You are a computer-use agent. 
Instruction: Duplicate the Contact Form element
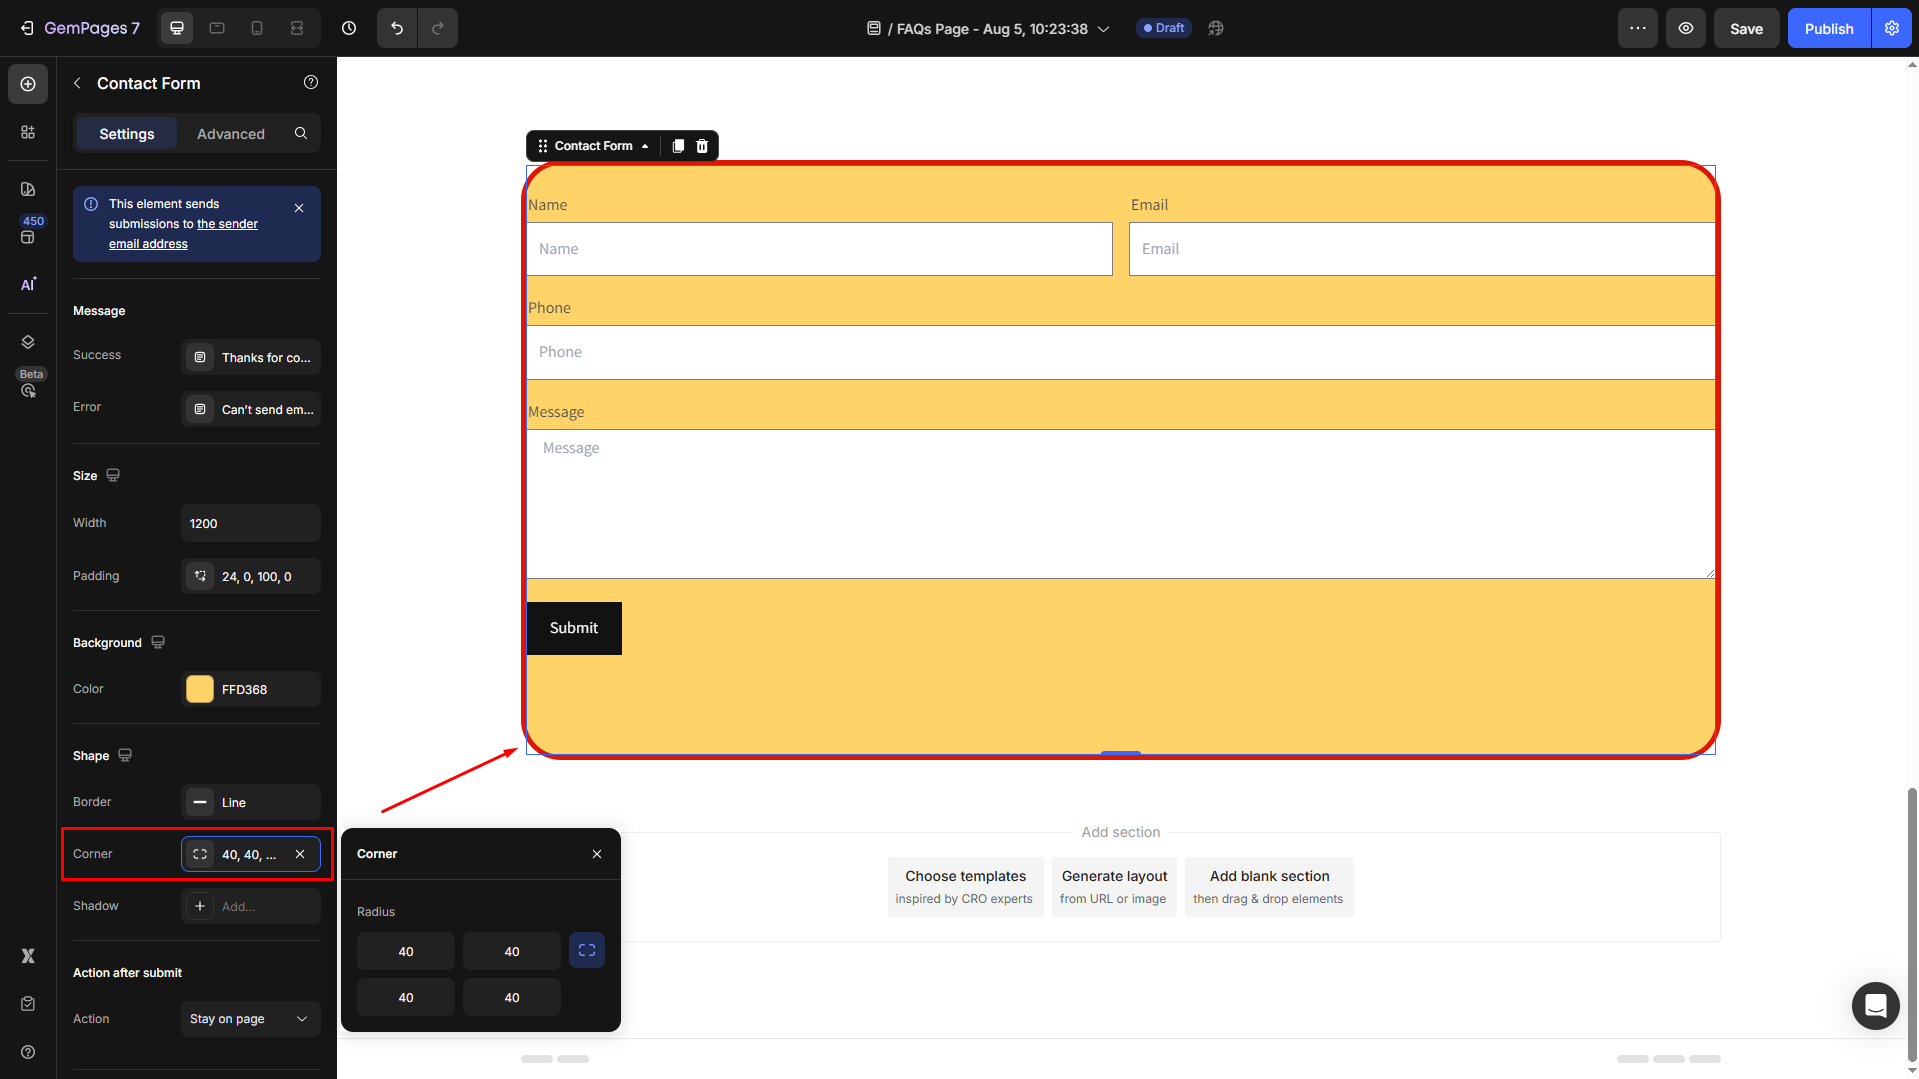pos(678,146)
